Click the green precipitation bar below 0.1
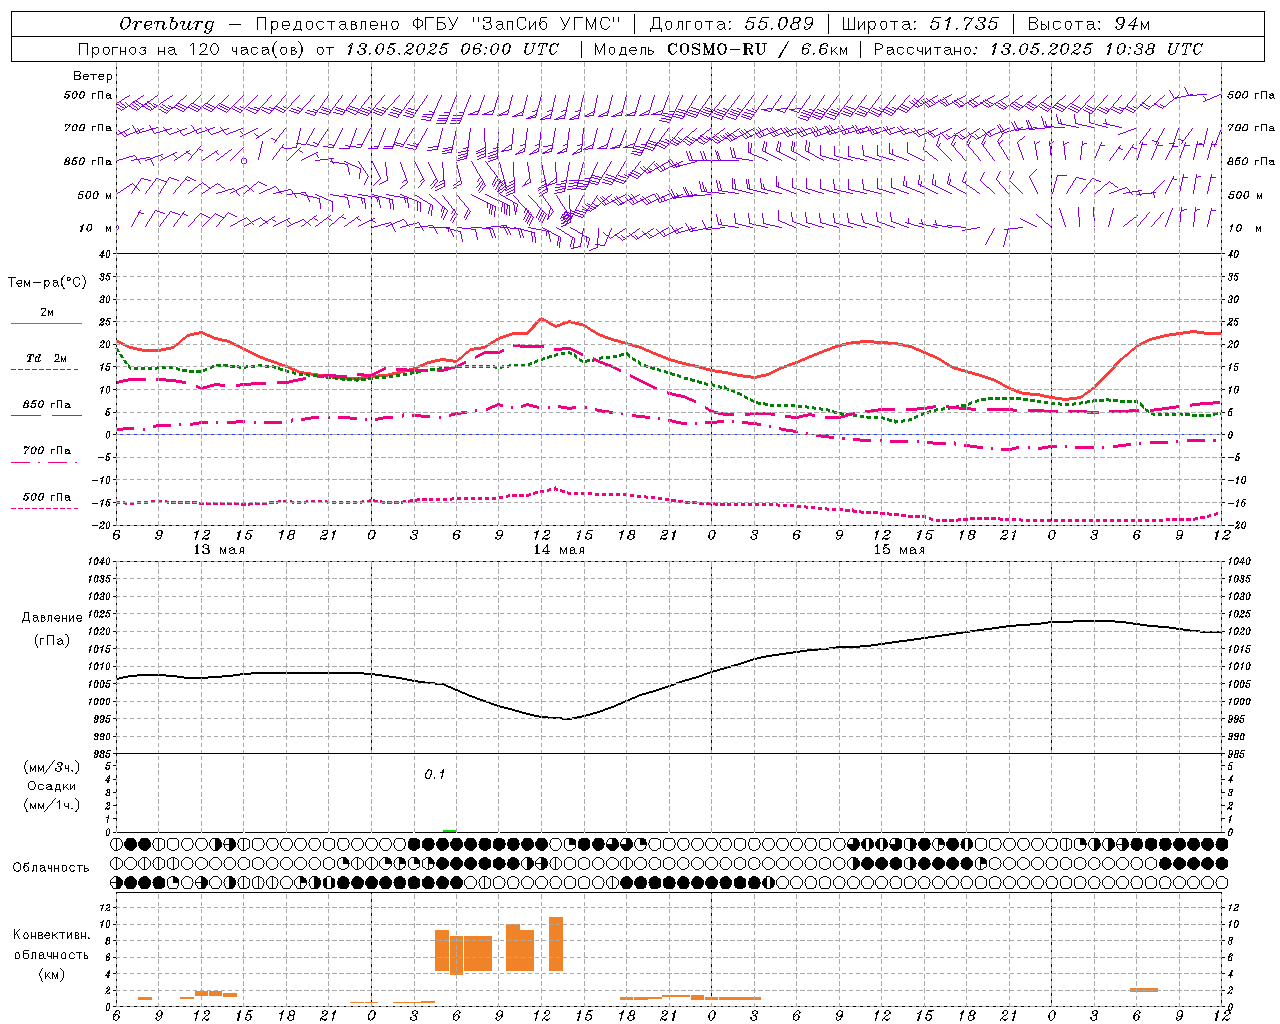The width and height of the screenshot is (1280, 1024). tap(450, 830)
